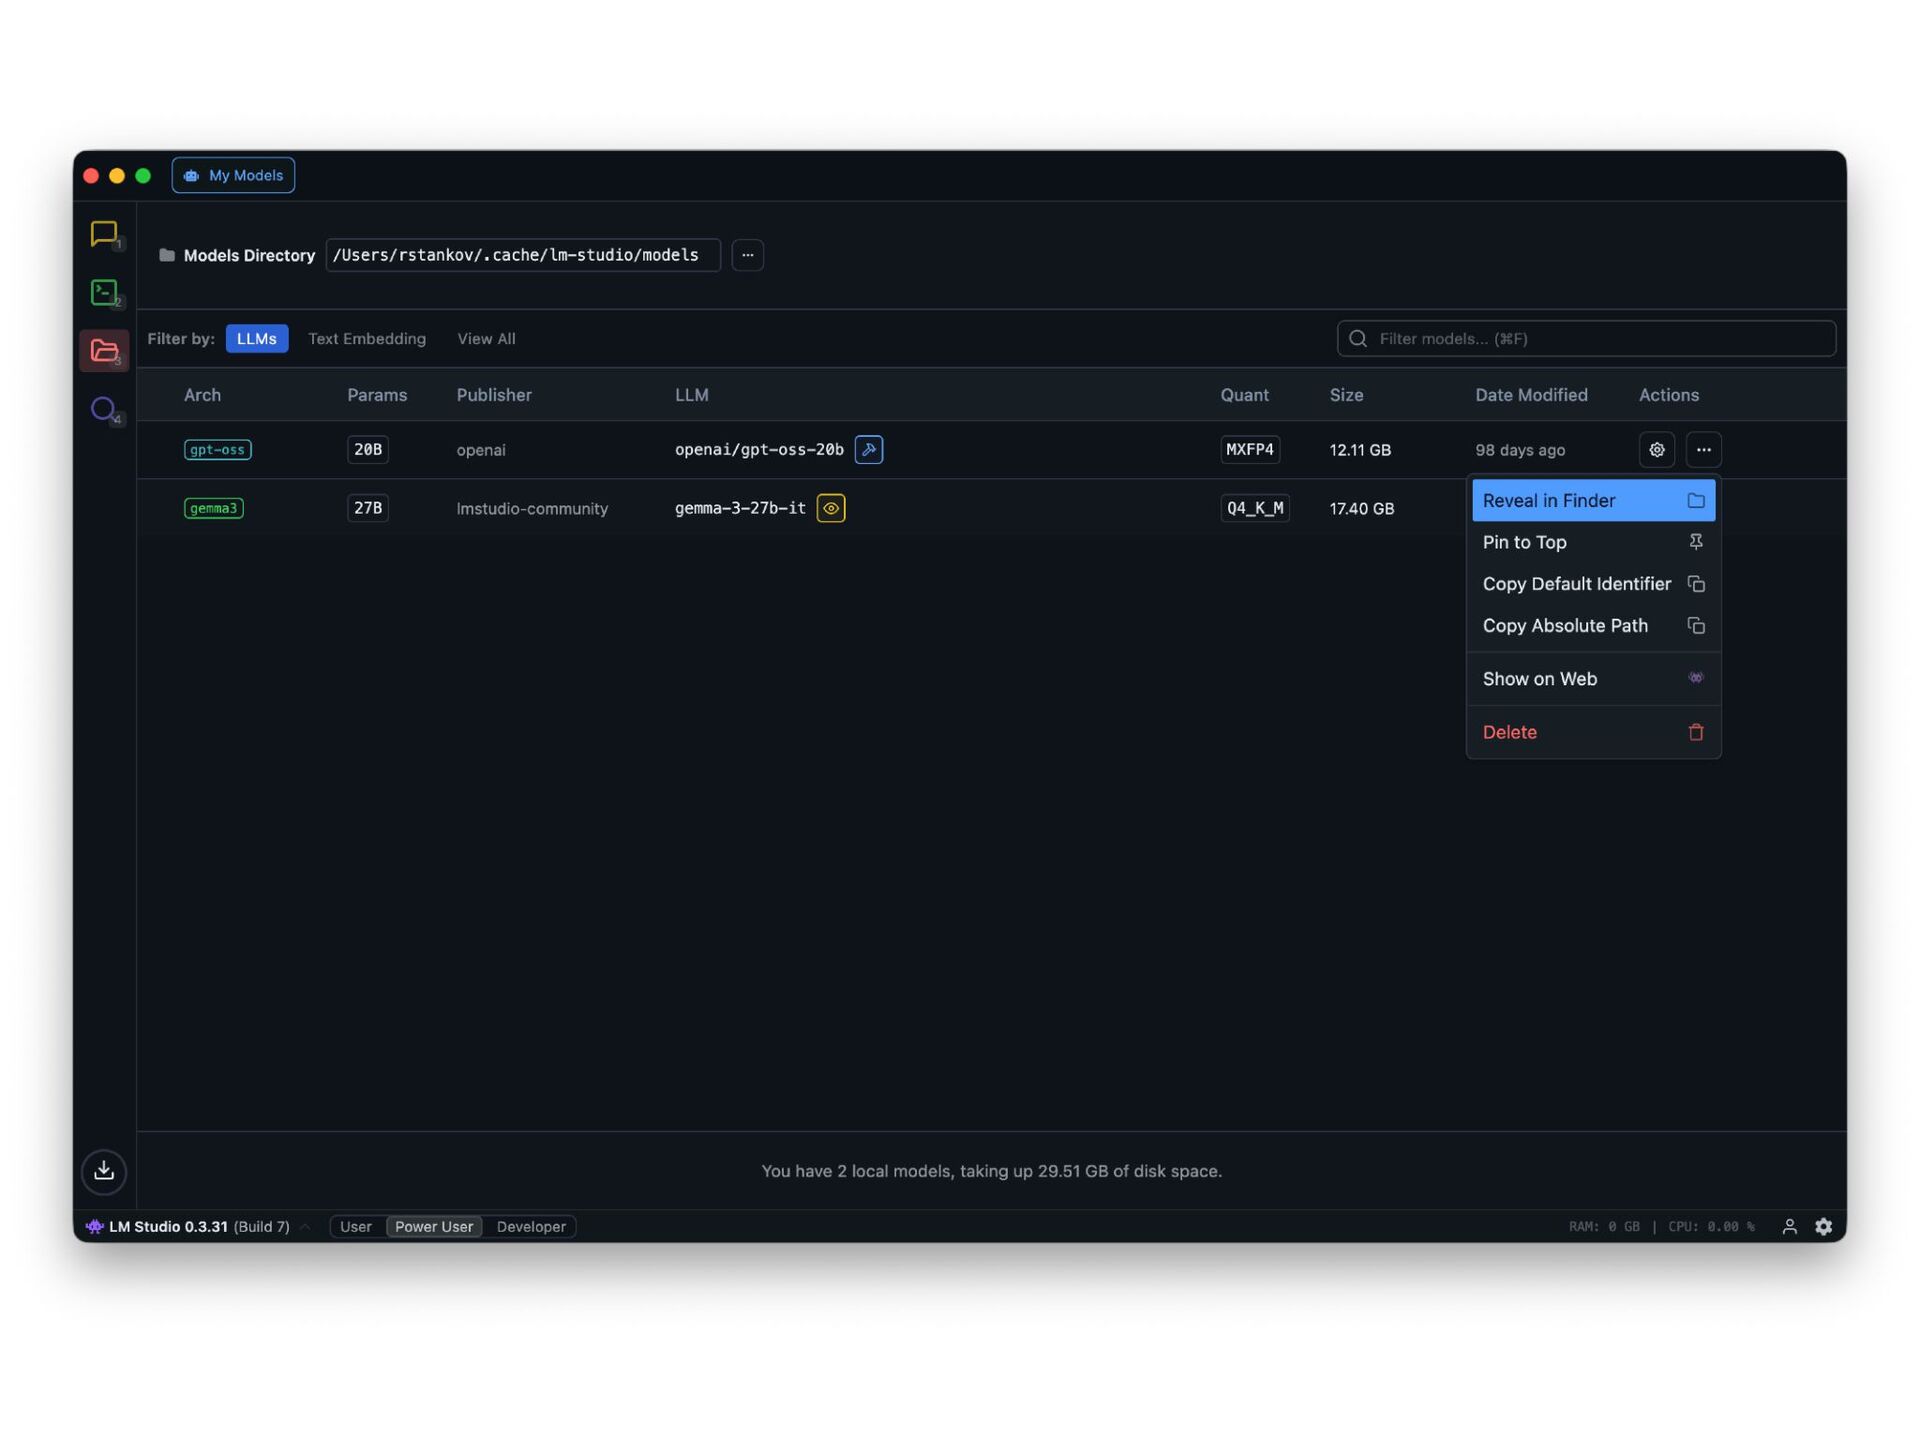Filter by Text Embedding models
The width and height of the screenshot is (1920, 1440).
point(367,339)
